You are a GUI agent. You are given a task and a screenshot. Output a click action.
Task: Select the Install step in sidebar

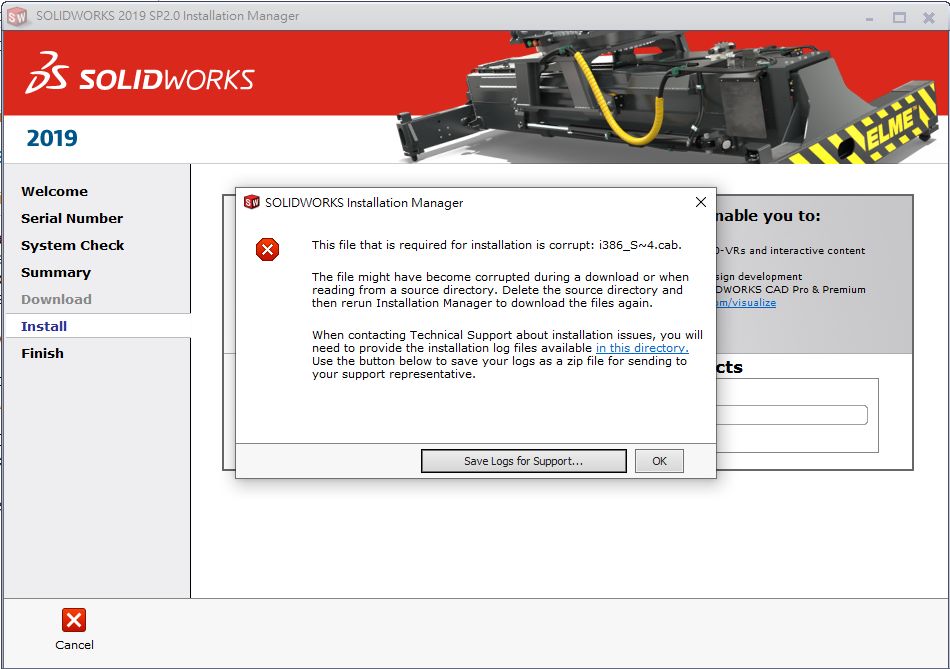pyautogui.click(x=44, y=327)
